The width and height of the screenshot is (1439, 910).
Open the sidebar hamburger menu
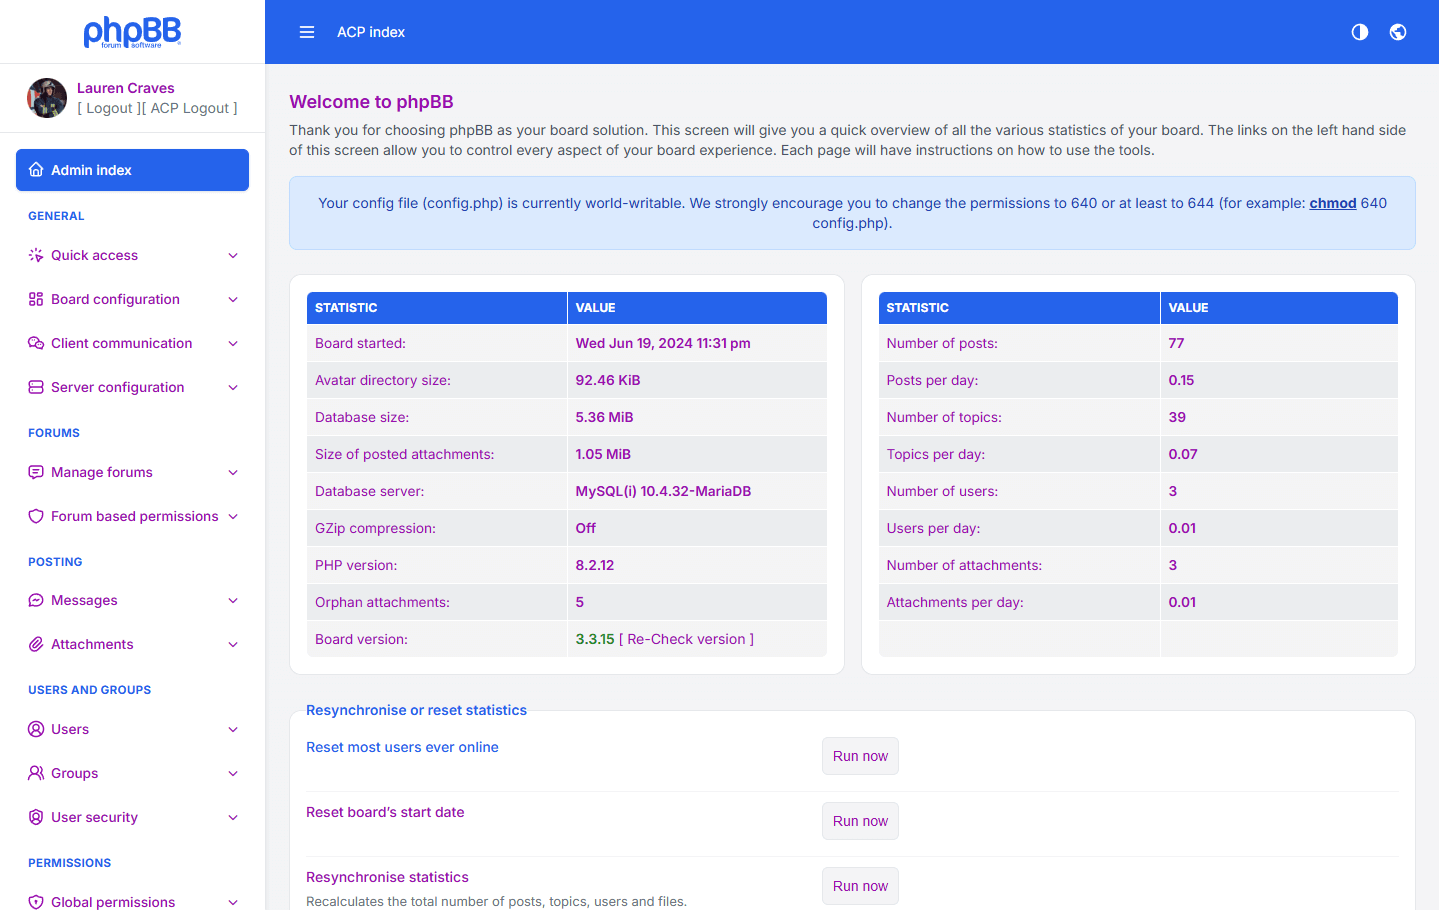[307, 31]
